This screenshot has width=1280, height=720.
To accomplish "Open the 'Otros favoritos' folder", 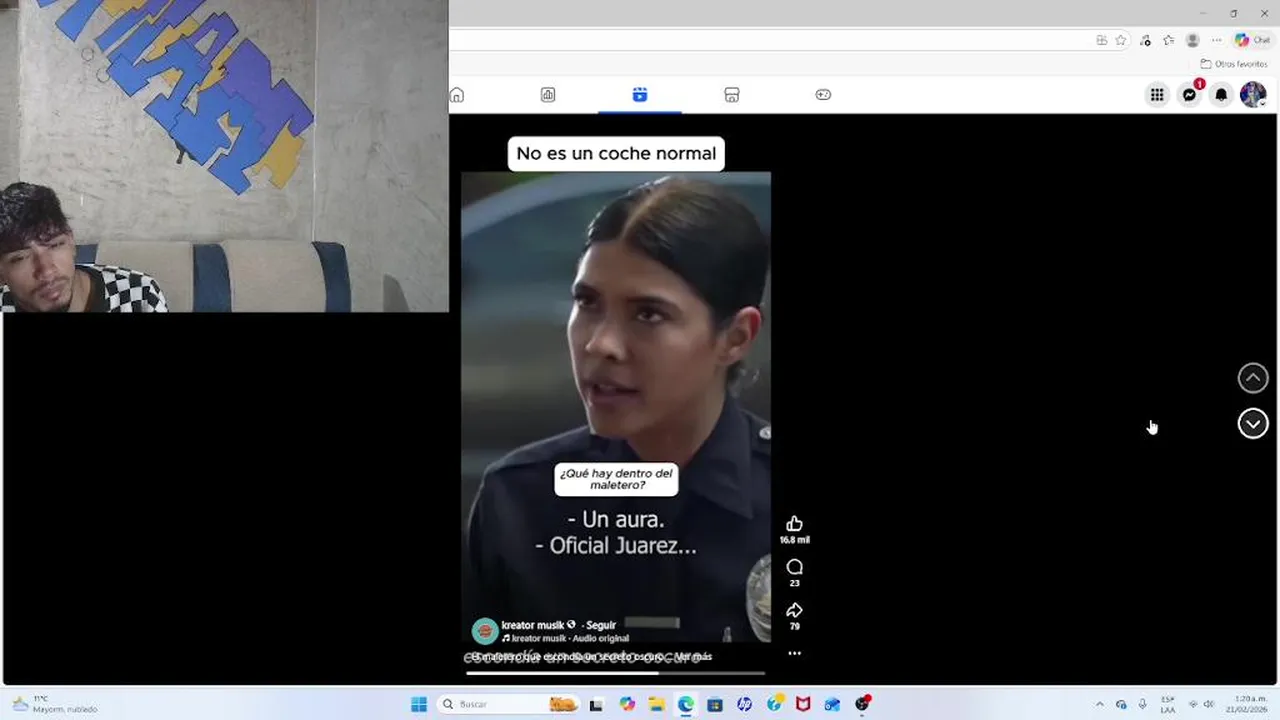I will [x=1234, y=64].
